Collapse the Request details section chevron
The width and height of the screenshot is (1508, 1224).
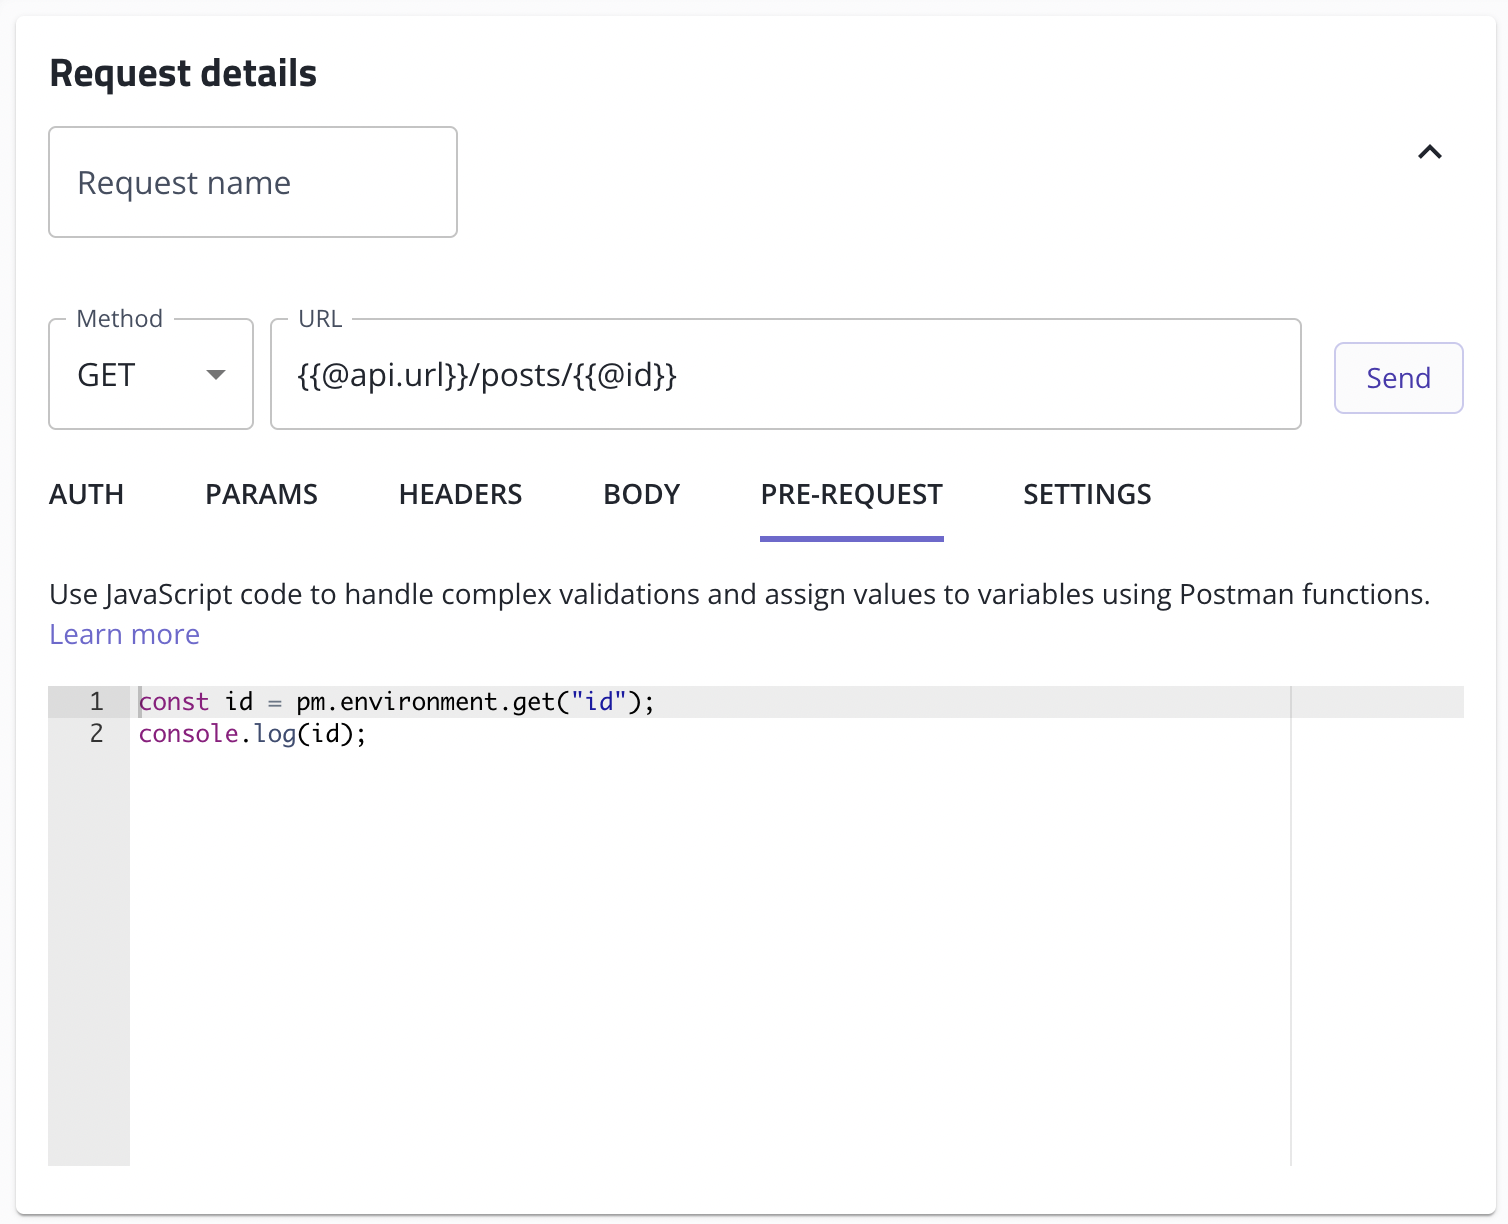tap(1429, 152)
